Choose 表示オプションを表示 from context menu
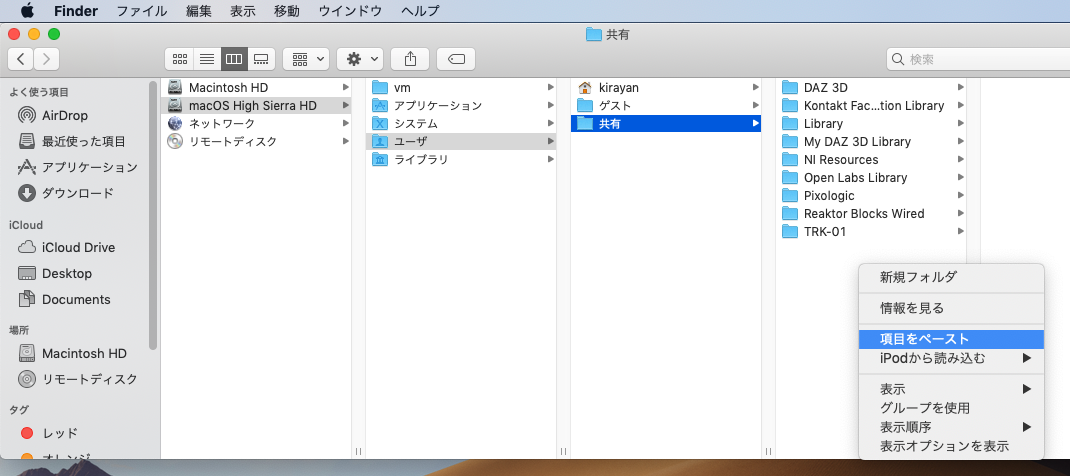1070x476 pixels. [x=951, y=446]
